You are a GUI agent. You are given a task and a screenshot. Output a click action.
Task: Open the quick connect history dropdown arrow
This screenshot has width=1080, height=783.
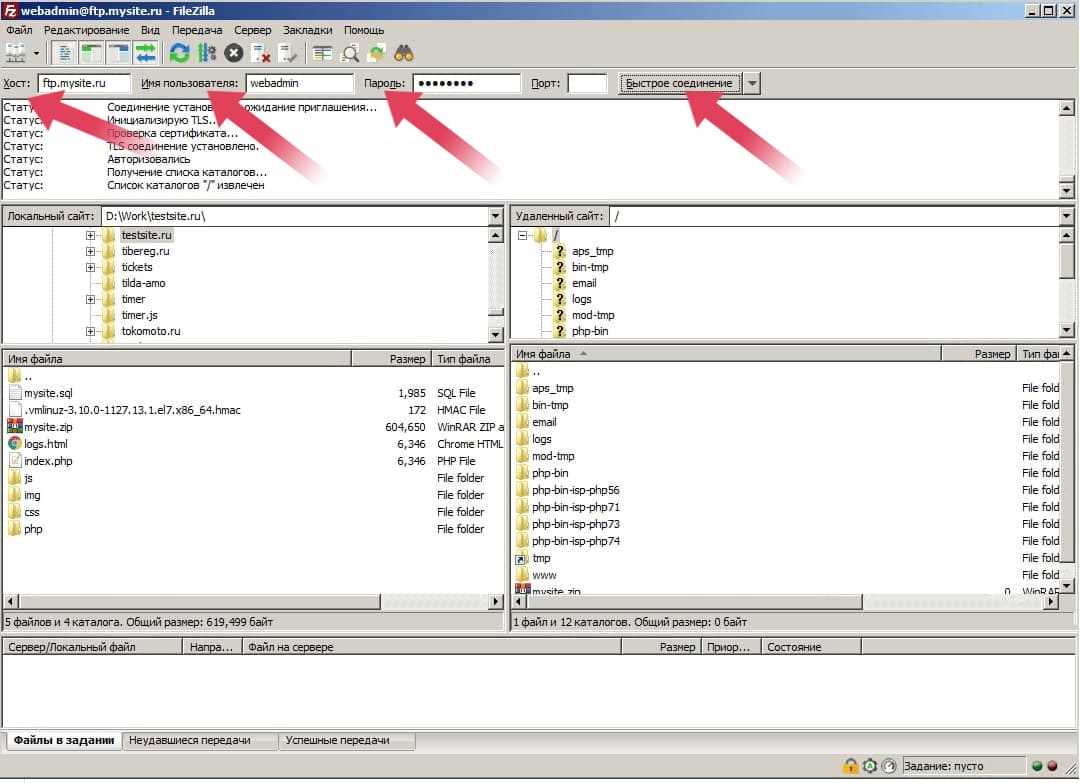pos(752,83)
